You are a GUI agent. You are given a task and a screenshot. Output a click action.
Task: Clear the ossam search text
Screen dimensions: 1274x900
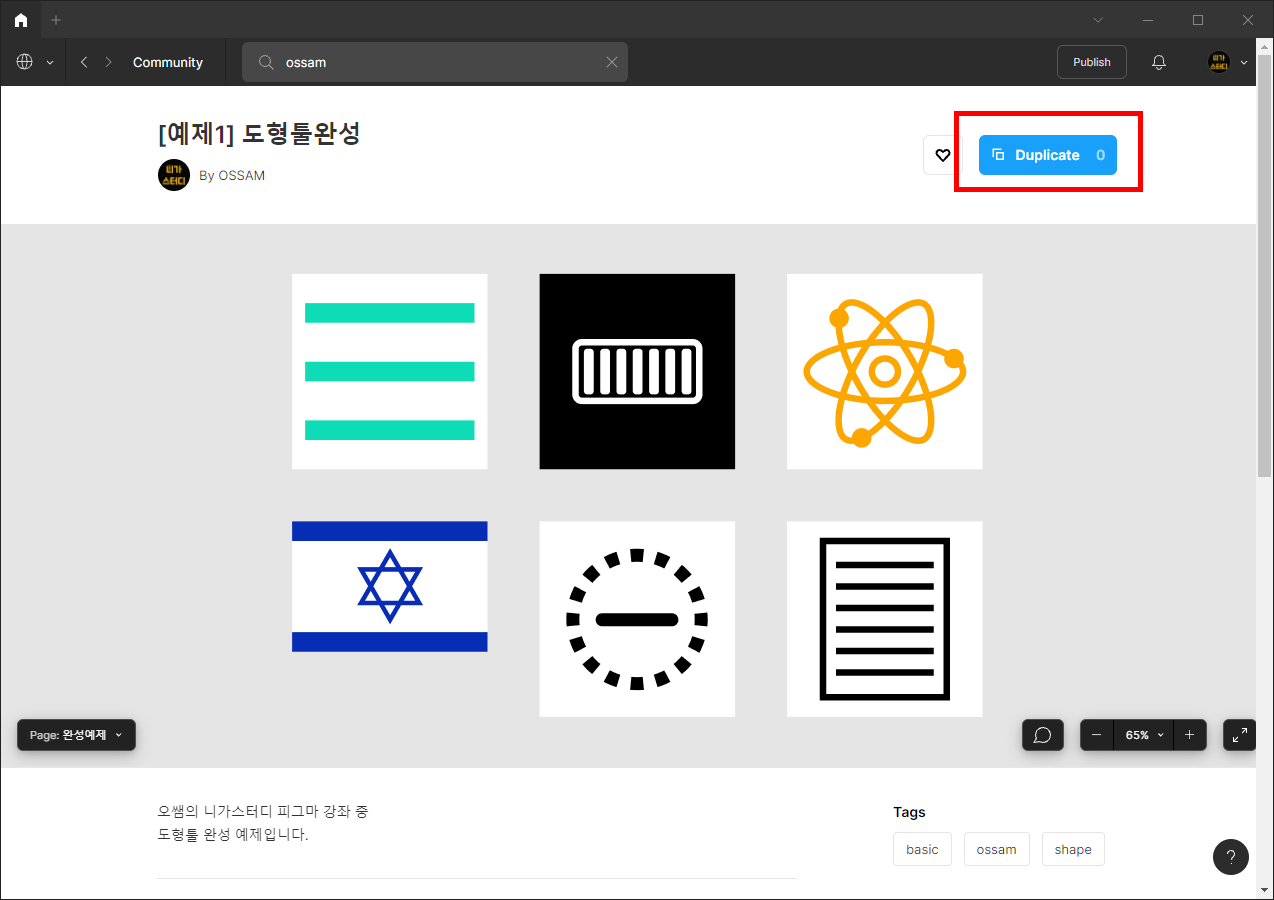click(612, 62)
